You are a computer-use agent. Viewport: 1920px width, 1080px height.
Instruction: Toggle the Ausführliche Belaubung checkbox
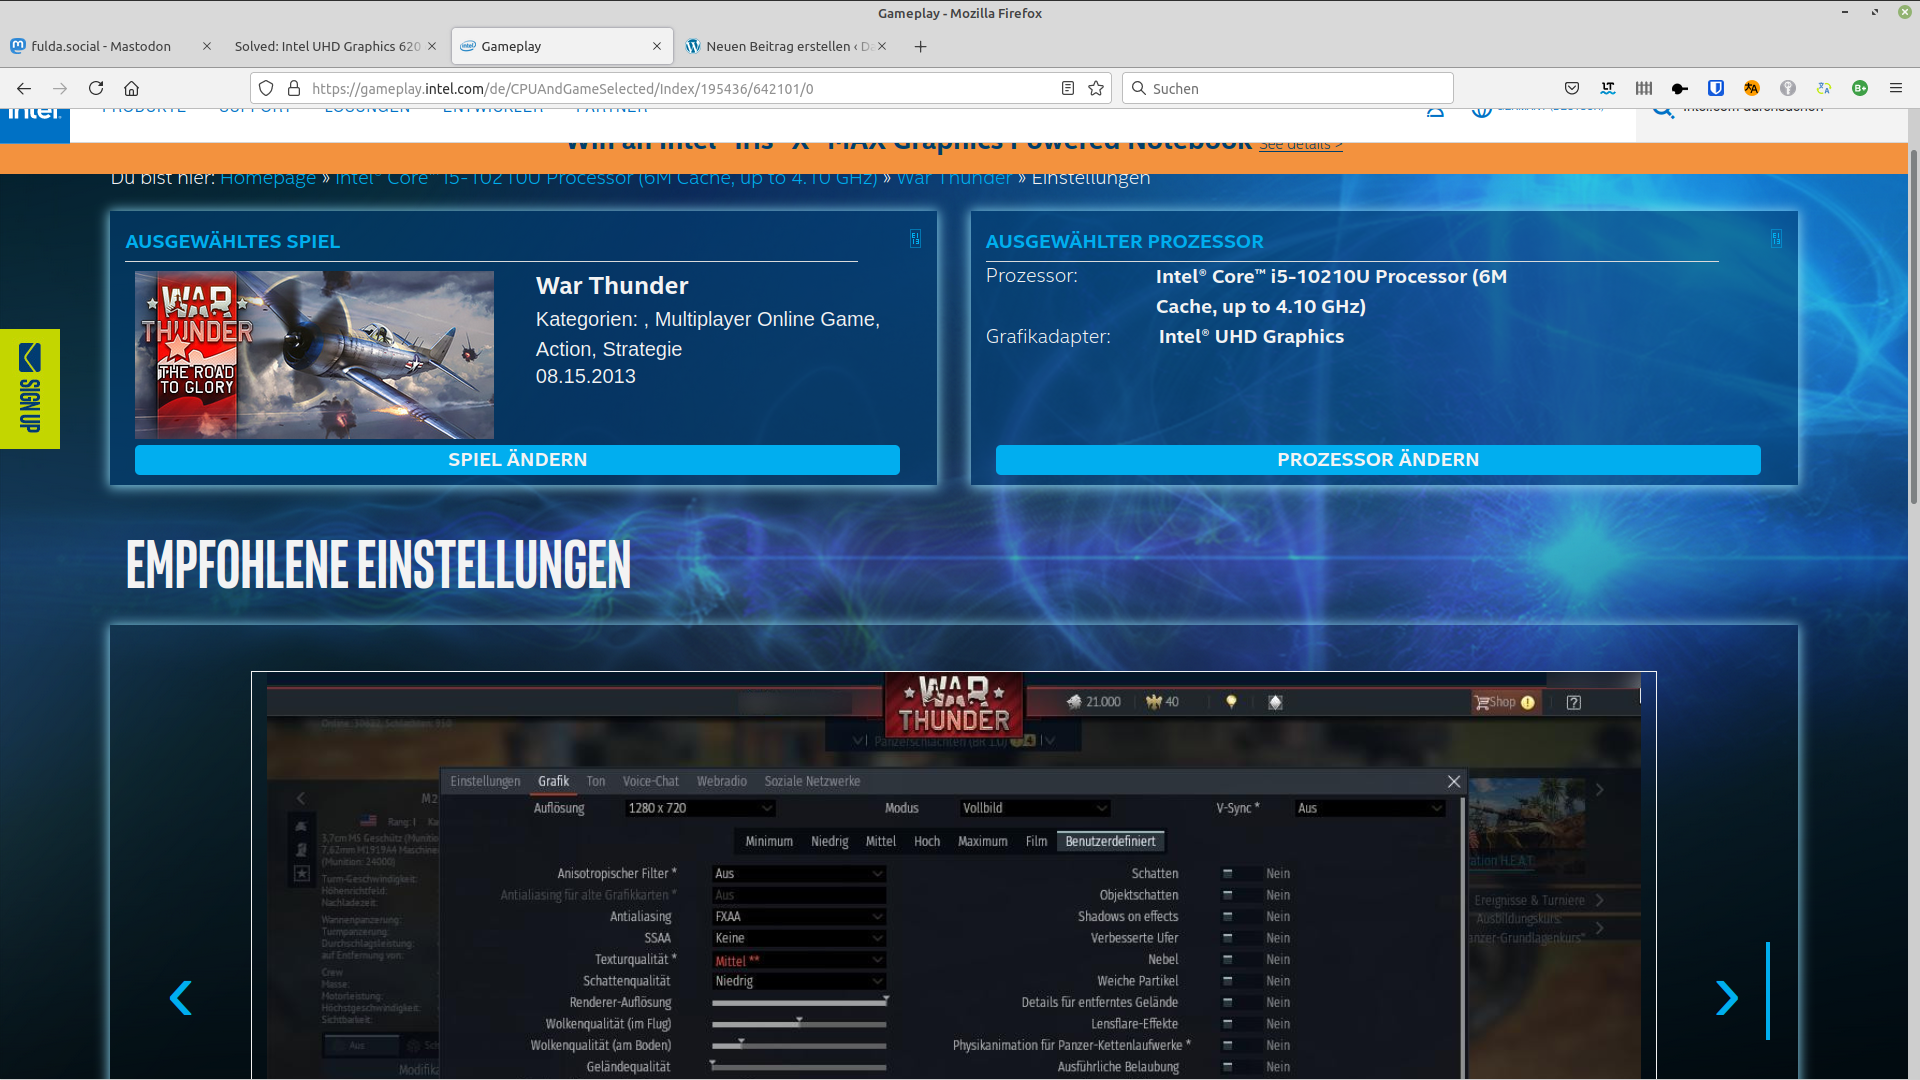(x=1227, y=1067)
